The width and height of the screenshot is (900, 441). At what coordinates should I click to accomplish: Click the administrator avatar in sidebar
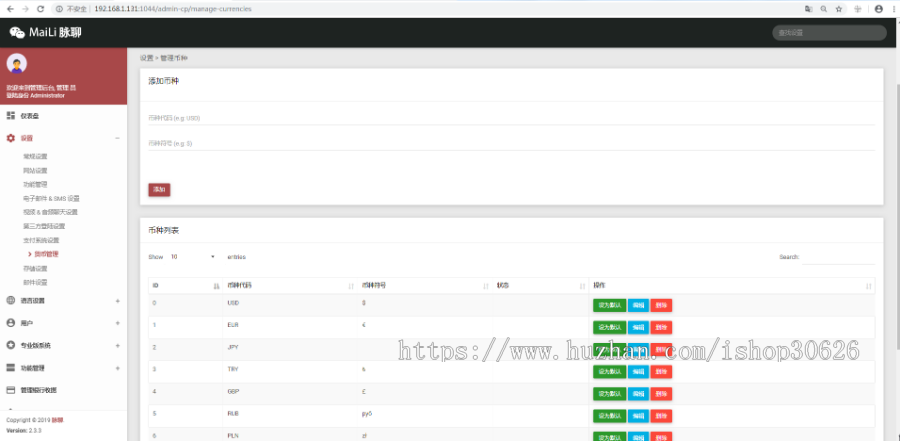[17, 64]
